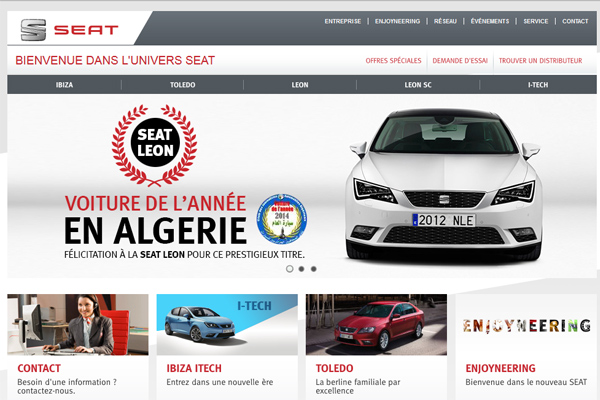Select SERVICE in the top navigation
Screen dimensions: 600x400
pos(536,21)
